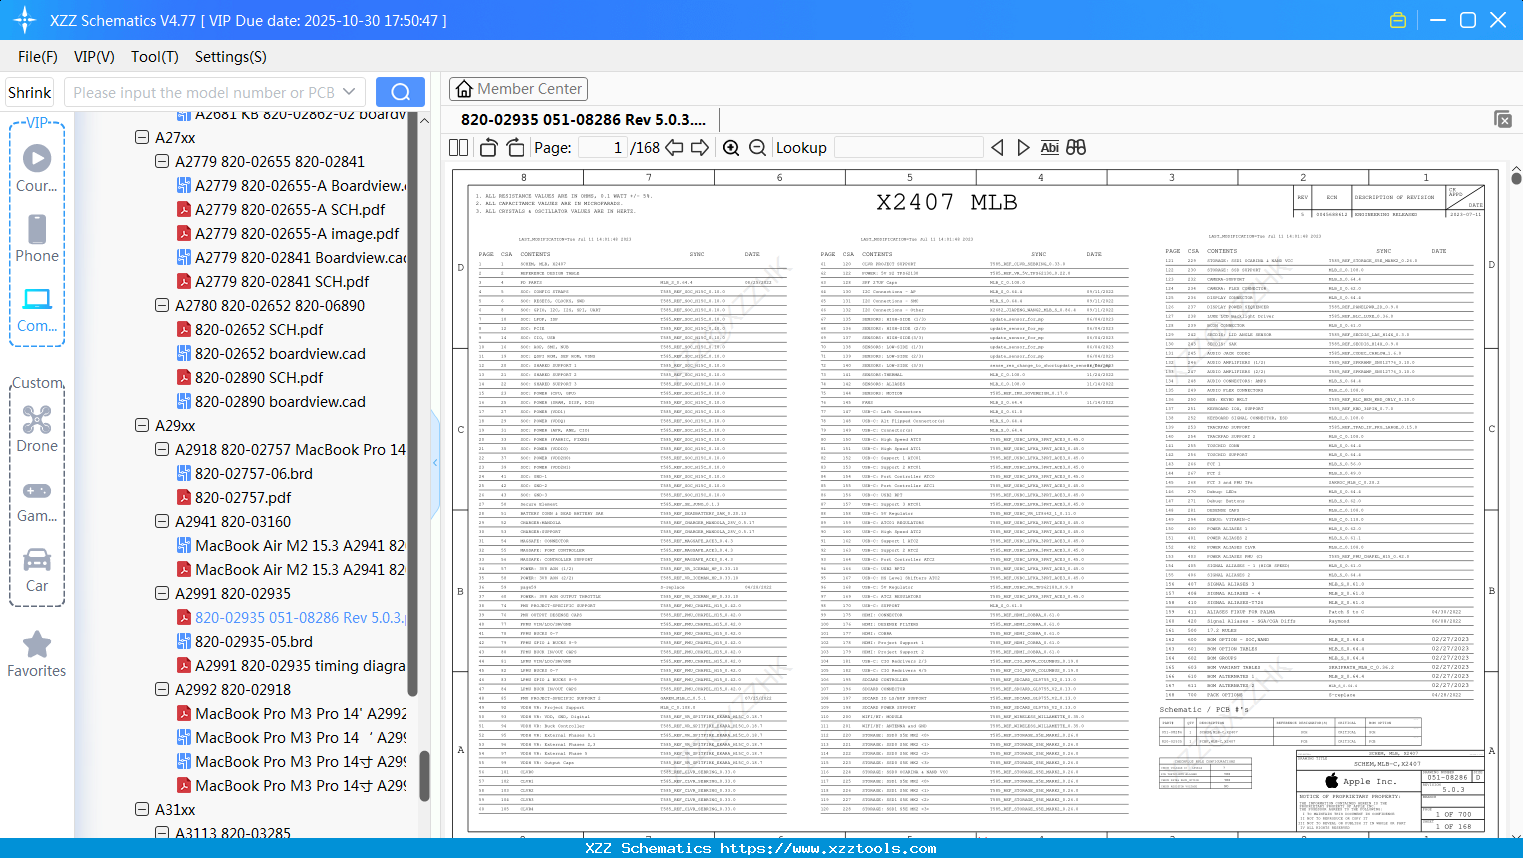
Task: Open model number dropdown arrow
Action: [x=349, y=92]
